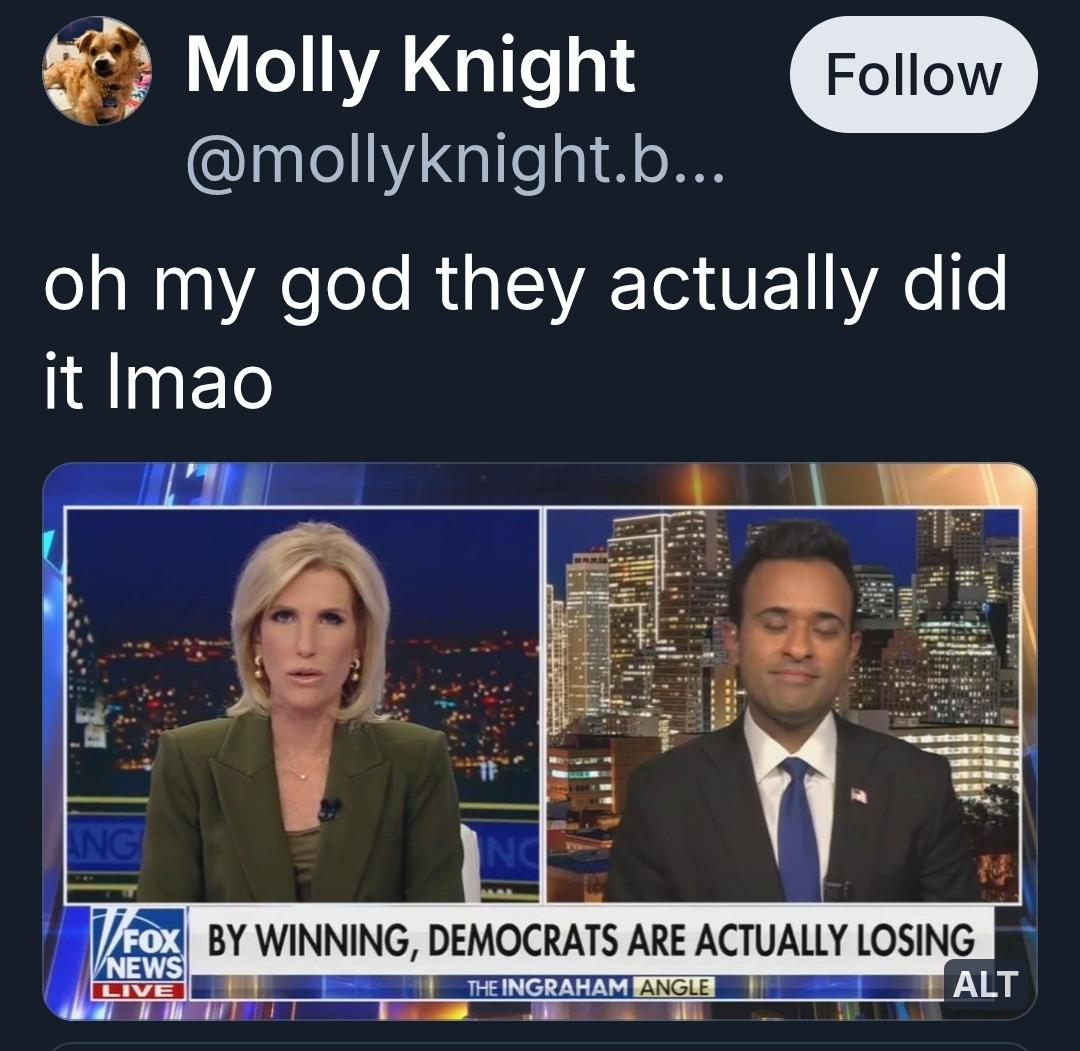Click the guest's blue necktie

pos(798,829)
